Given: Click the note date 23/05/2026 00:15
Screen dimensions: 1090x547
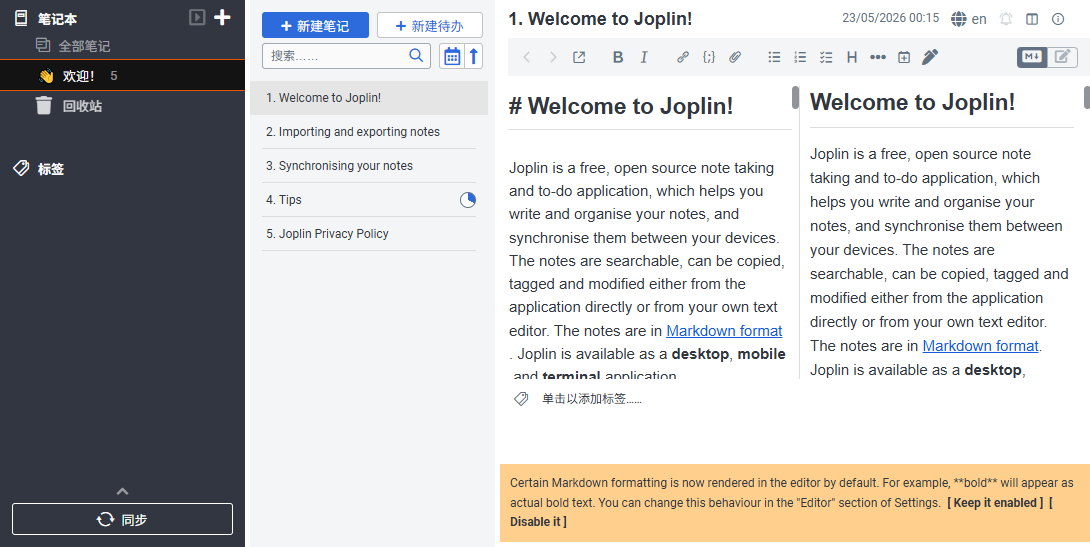Looking at the screenshot, I should point(890,18).
